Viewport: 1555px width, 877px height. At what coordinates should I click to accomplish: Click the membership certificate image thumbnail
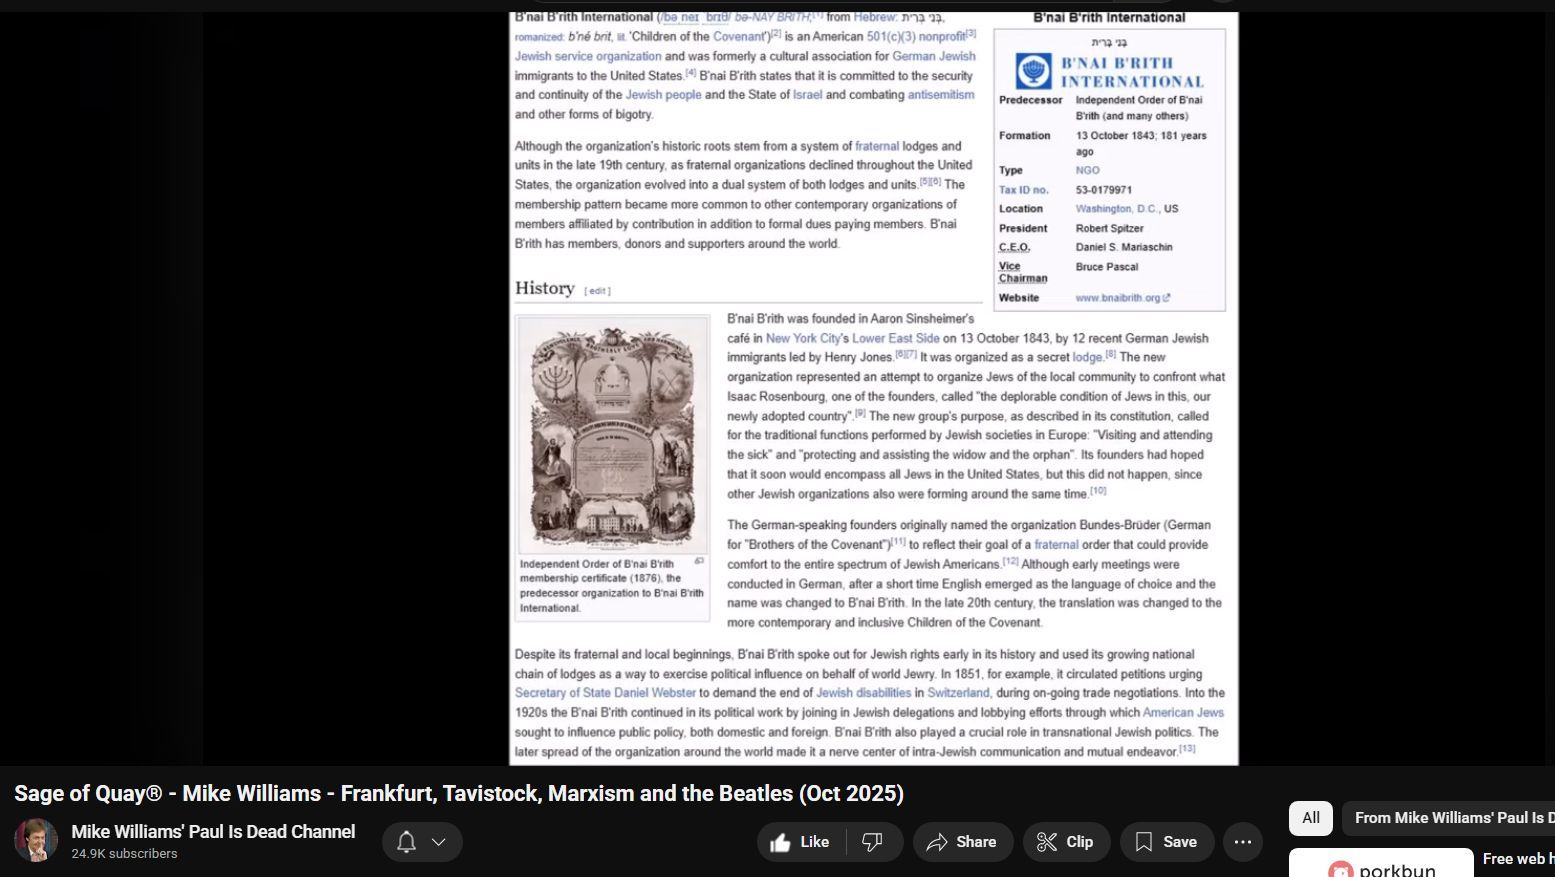(612, 435)
